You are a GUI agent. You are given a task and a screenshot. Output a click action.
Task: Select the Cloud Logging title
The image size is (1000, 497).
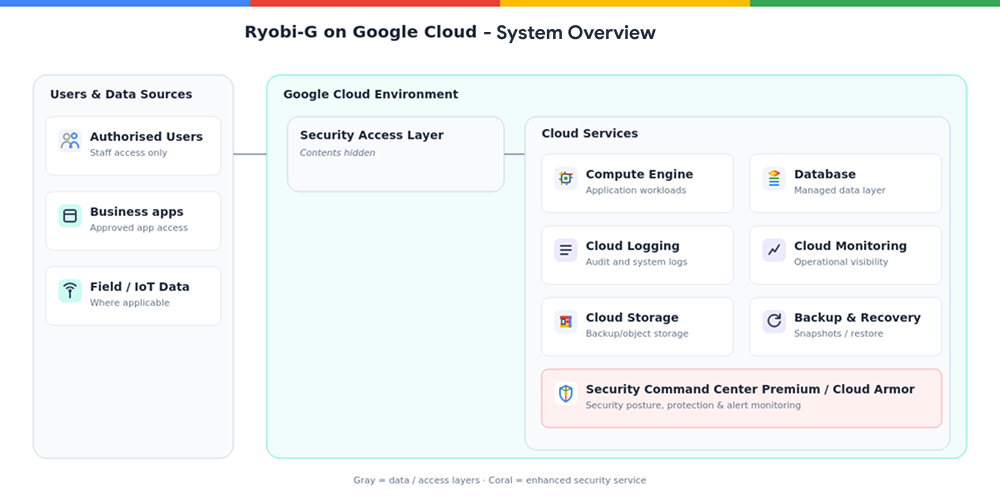633,246
